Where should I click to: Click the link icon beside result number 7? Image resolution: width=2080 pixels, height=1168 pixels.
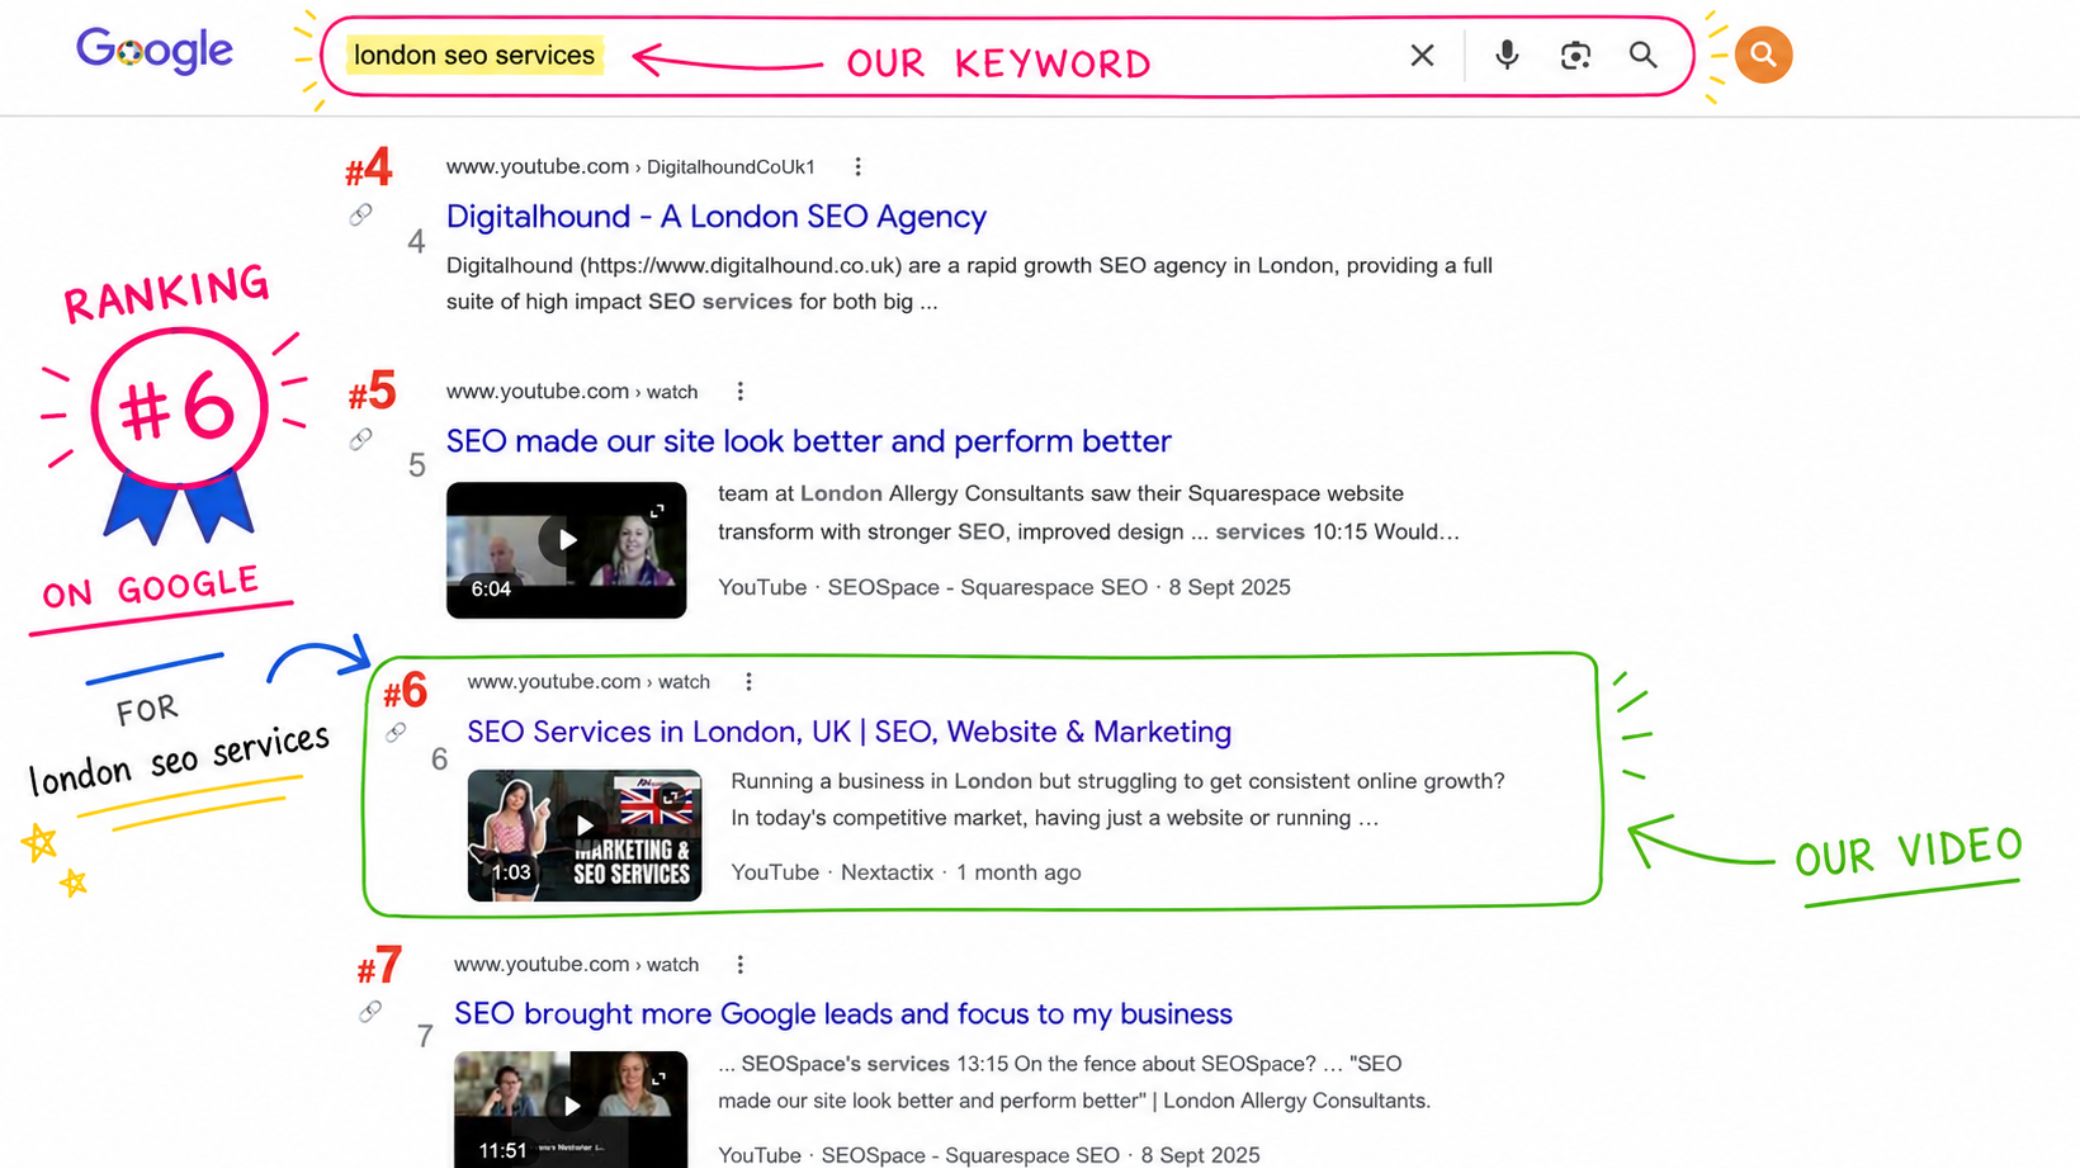coord(370,1012)
